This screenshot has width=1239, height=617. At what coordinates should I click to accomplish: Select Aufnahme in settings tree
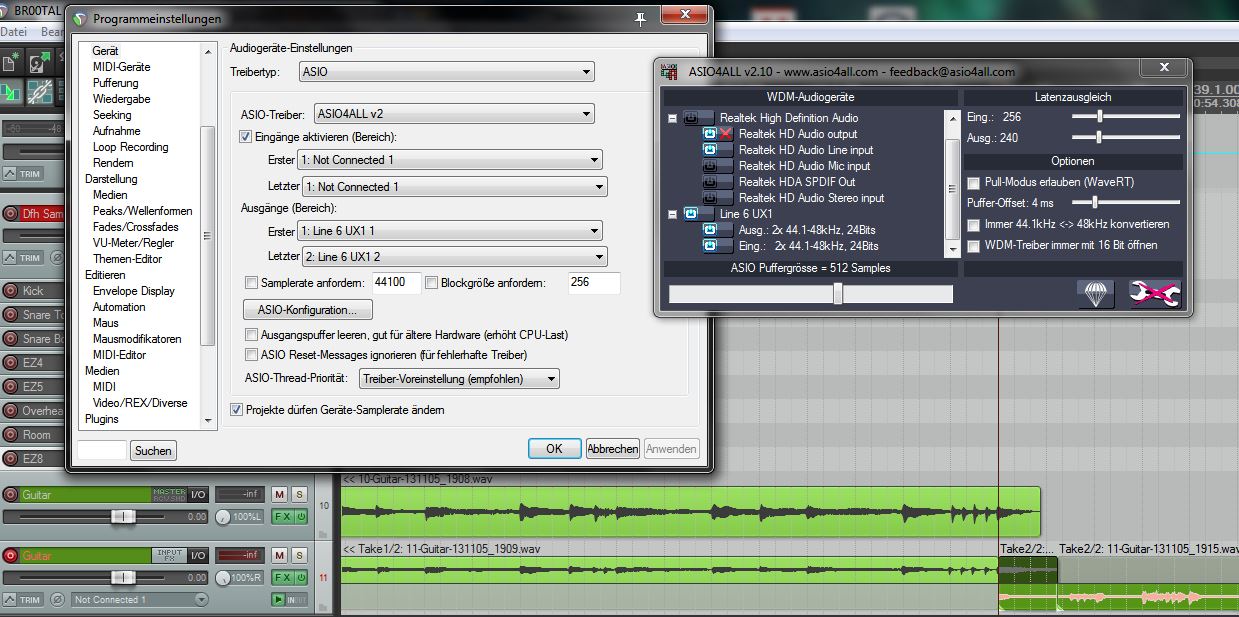pos(116,131)
